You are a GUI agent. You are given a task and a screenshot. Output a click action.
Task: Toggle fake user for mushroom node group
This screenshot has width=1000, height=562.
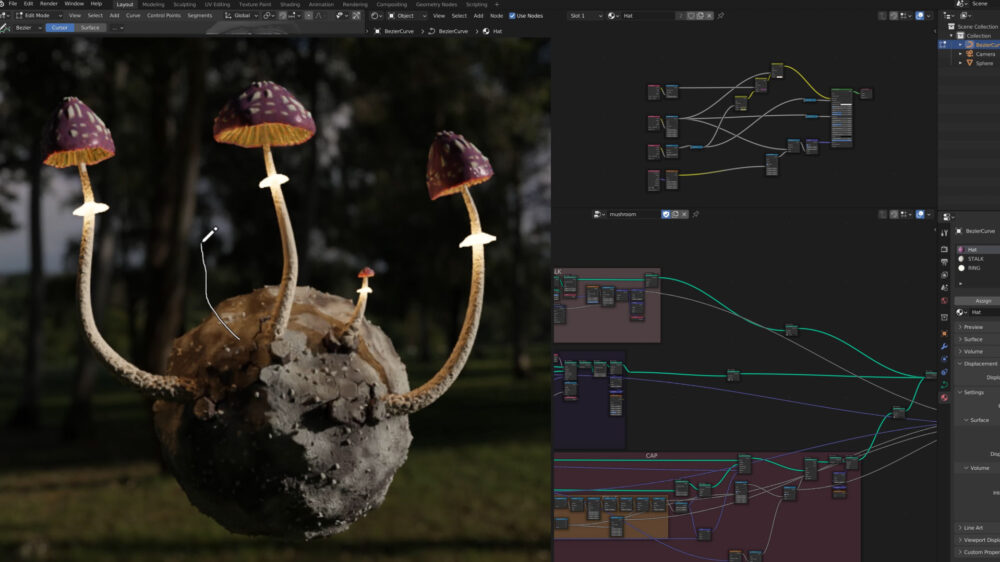pos(666,214)
